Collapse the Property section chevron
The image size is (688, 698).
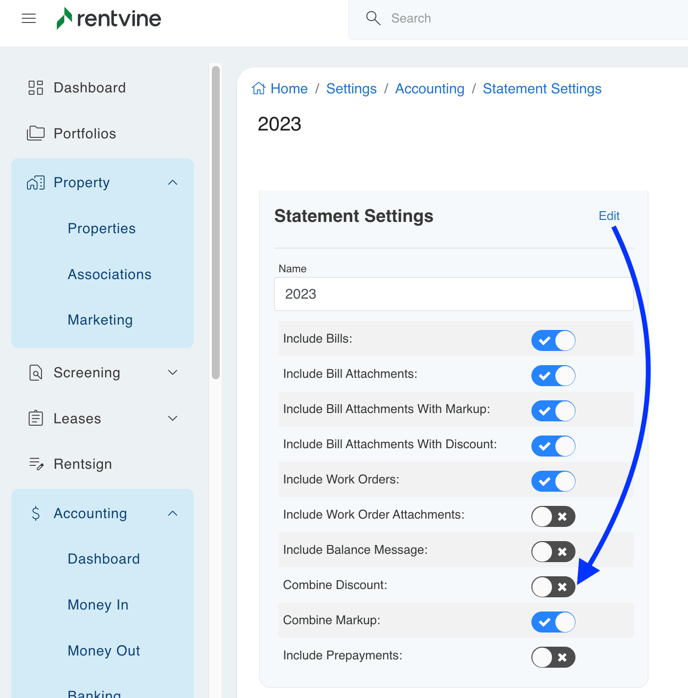pyautogui.click(x=172, y=183)
